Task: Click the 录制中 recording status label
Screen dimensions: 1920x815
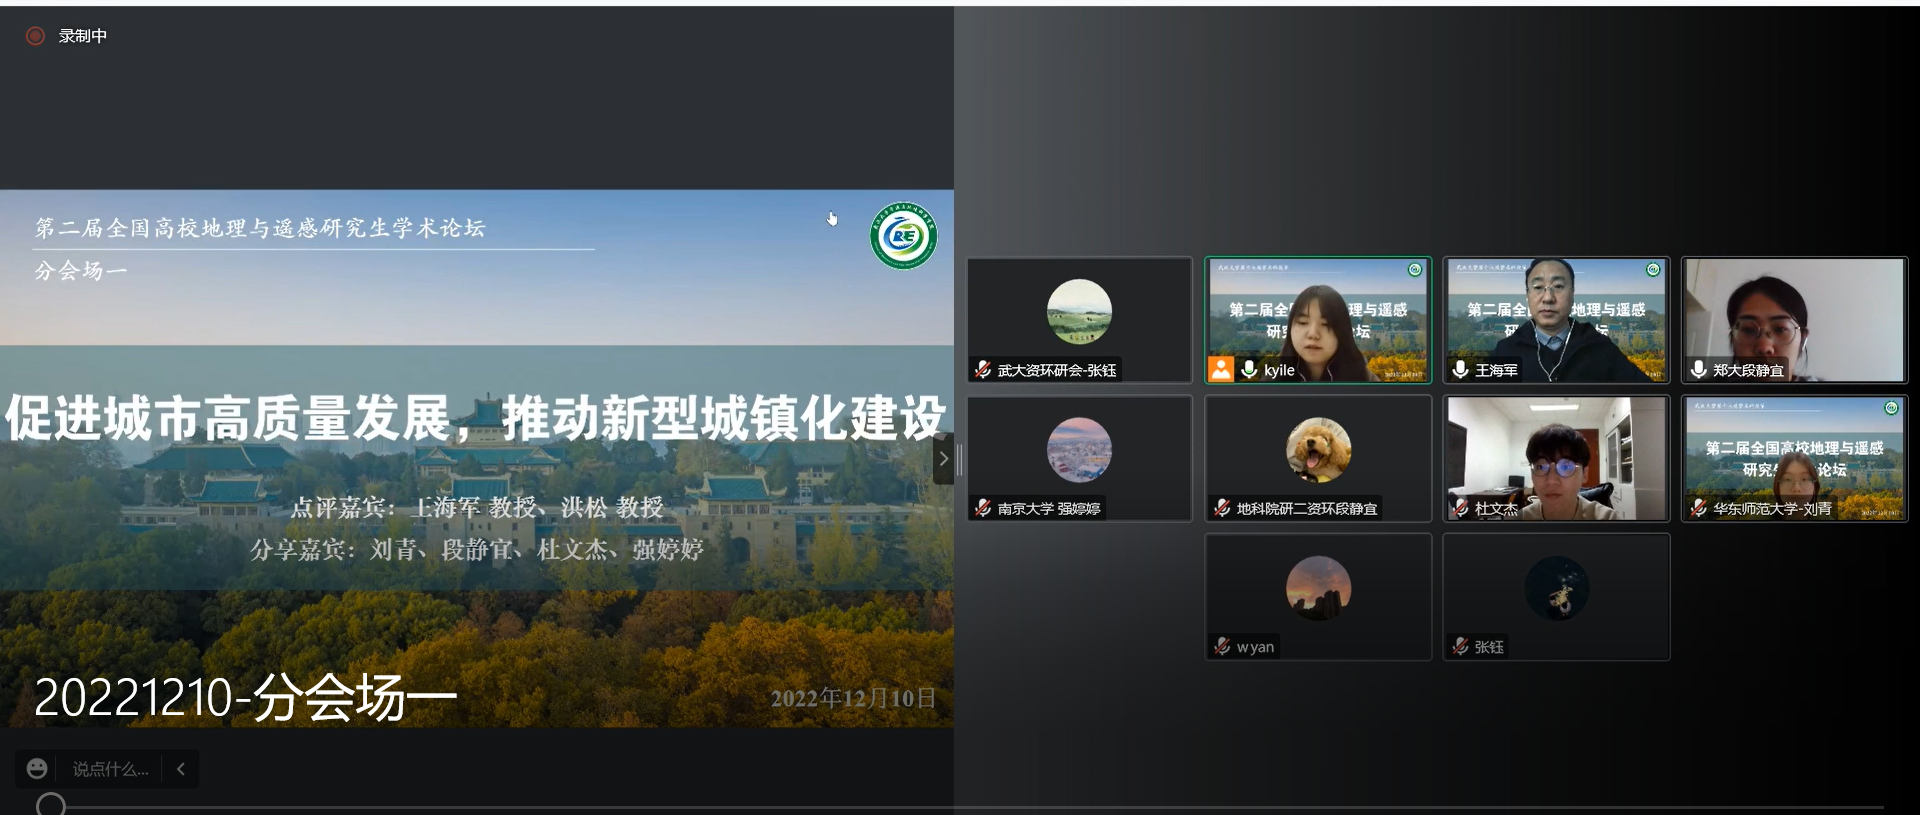Action: (x=82, y=36)
